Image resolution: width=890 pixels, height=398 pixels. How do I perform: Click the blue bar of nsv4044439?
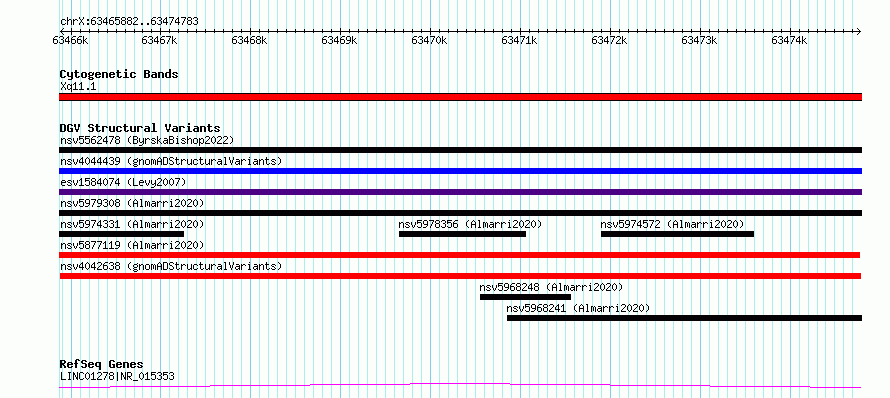pos(460,171)
